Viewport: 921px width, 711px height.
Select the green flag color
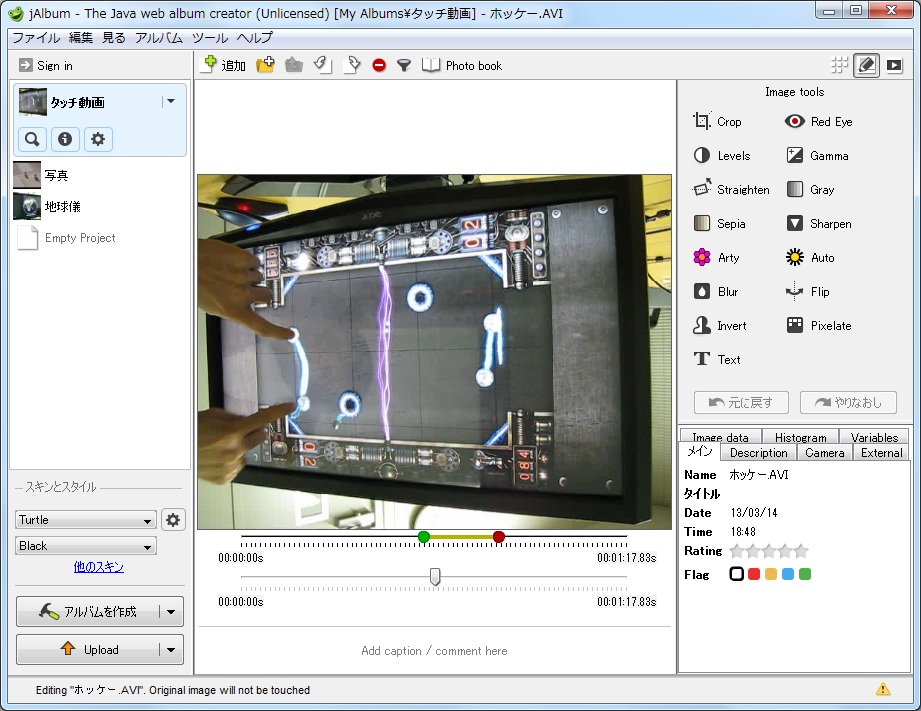pos(805,574)
